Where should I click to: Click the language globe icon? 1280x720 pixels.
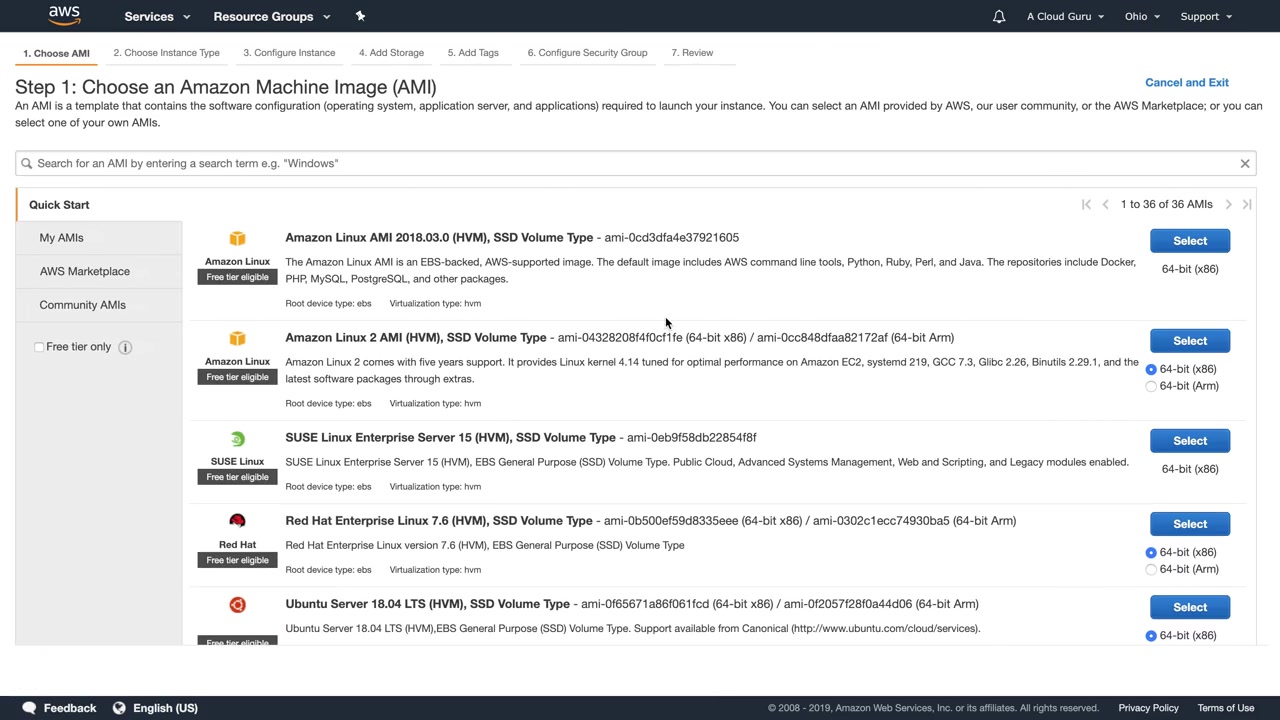point(119,708)
